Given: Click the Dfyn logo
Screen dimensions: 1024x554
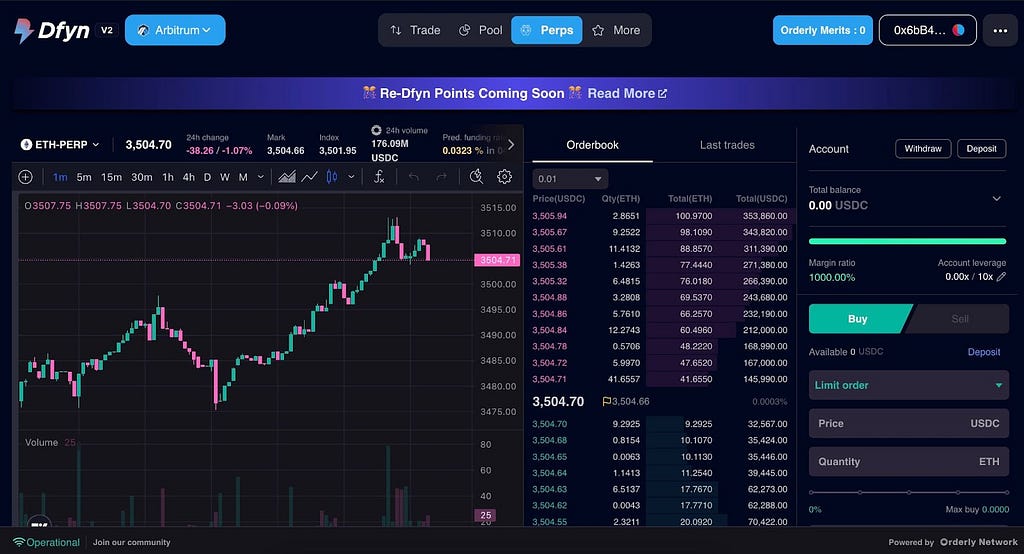Looking at the screenshot, I should point(52,30).
